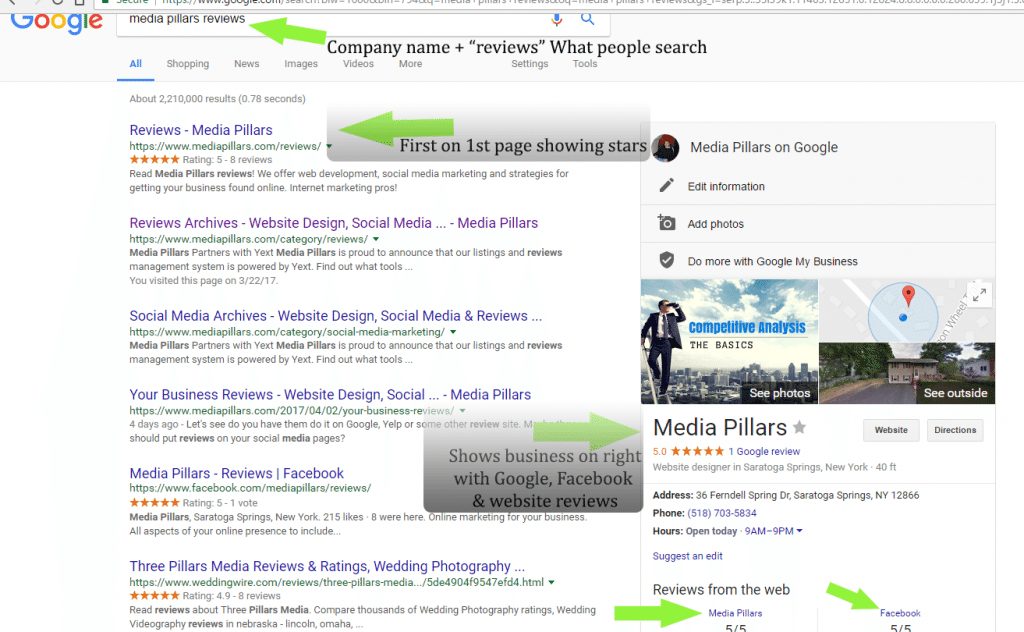
Task: Click the shield Google My Business icon
Action: pos(666,261)
